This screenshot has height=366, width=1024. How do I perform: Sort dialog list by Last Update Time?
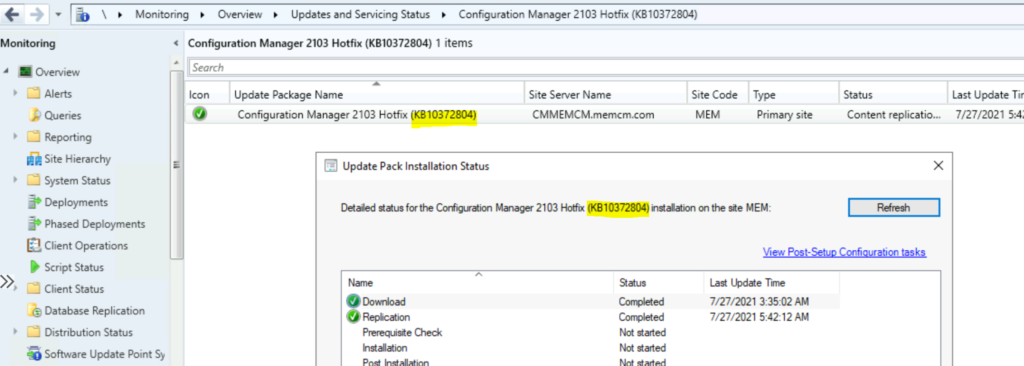[x=771, y=283]
